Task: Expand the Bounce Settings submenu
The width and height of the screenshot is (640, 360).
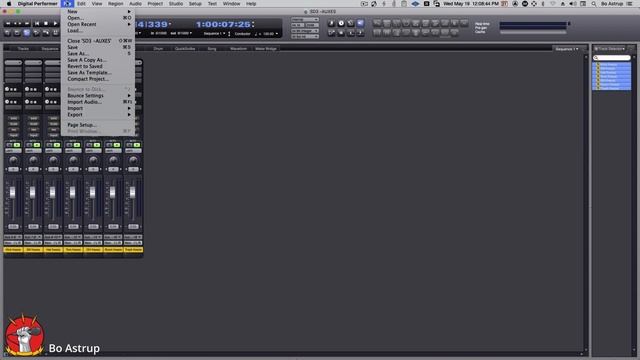Action: click(98, 96)
